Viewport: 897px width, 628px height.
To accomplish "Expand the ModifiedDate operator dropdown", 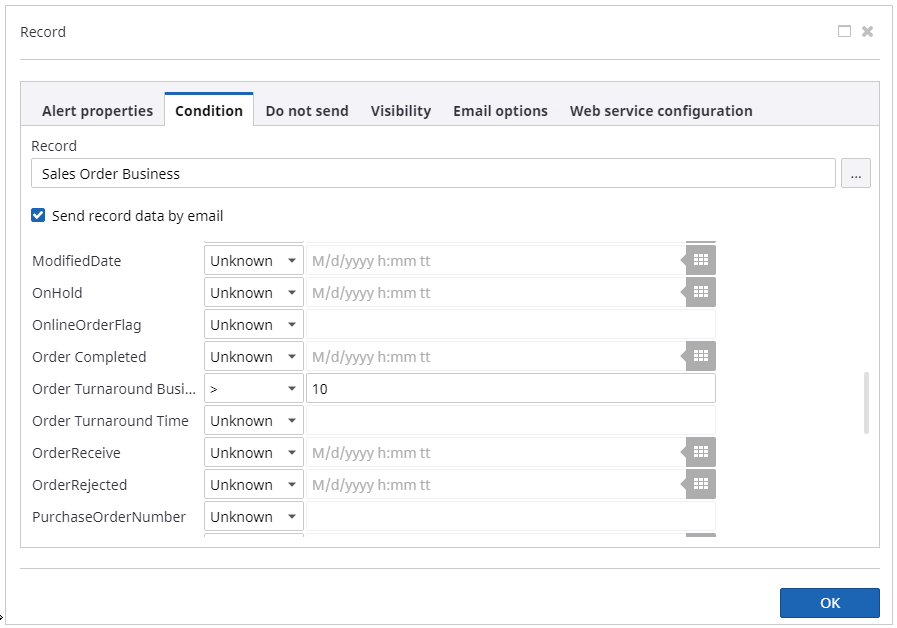I will (x=254, y=261).
